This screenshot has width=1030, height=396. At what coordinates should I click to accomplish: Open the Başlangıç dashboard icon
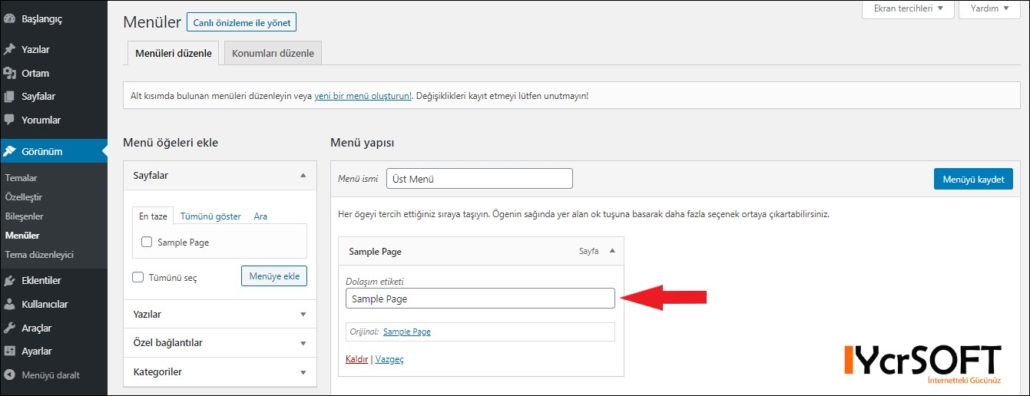click(9, 19)
